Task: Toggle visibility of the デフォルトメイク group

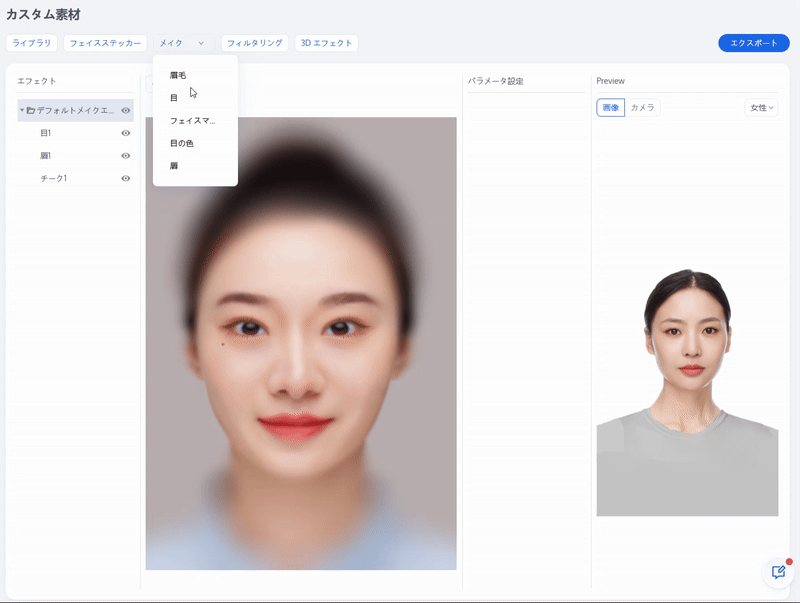Action: tap(126, 110)
